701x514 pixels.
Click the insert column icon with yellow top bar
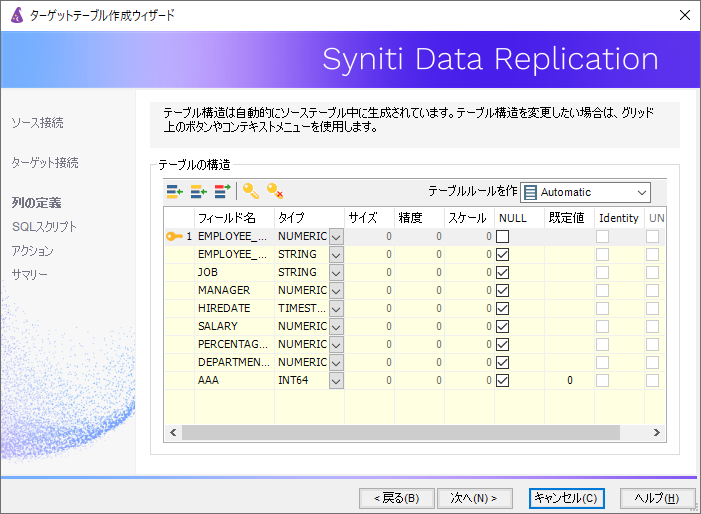198,192
